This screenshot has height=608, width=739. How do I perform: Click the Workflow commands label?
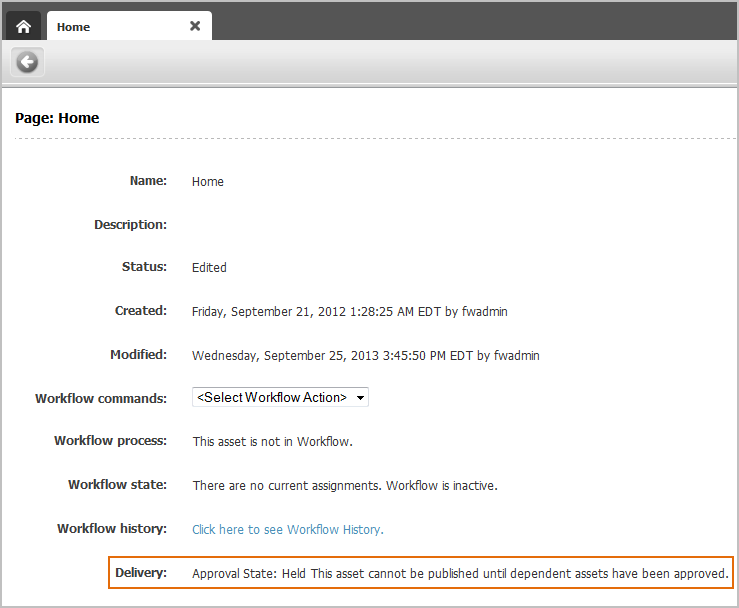click(101, 399)
